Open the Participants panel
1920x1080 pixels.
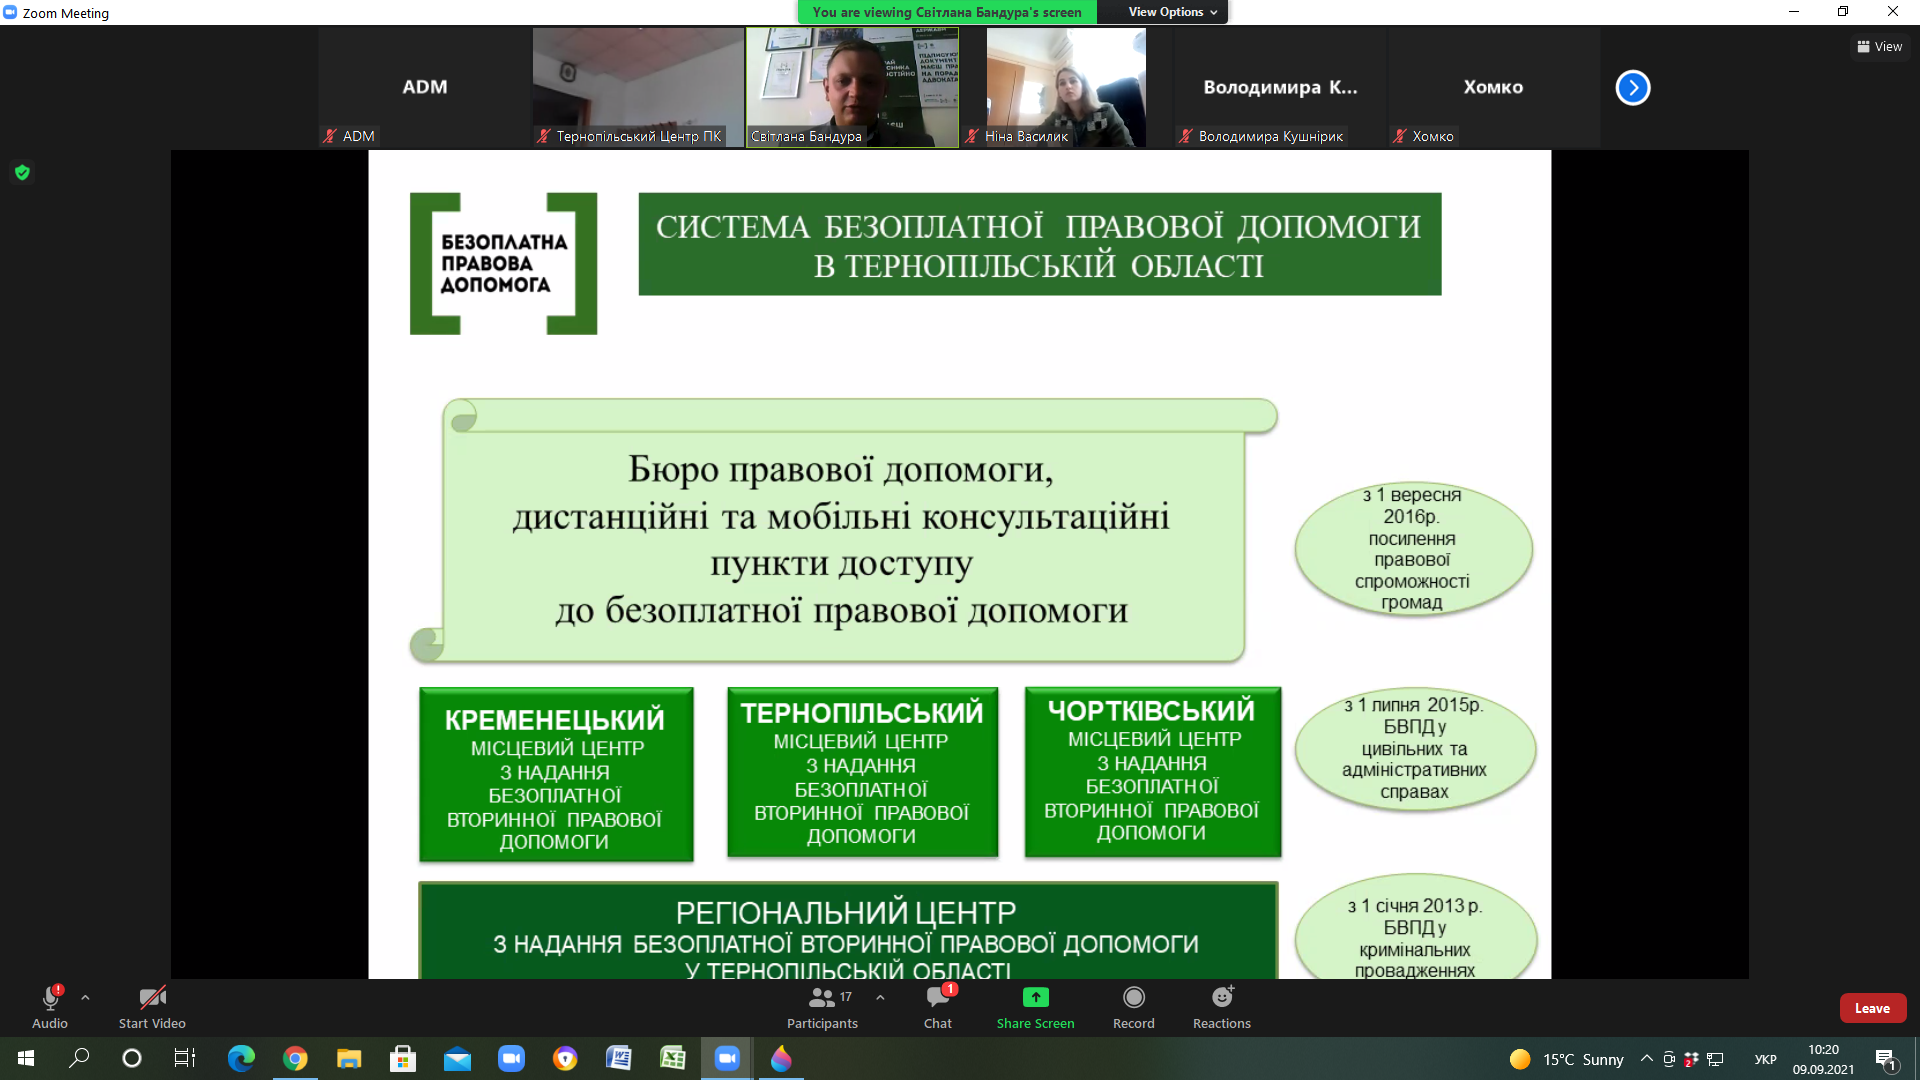pos(822,1007)
